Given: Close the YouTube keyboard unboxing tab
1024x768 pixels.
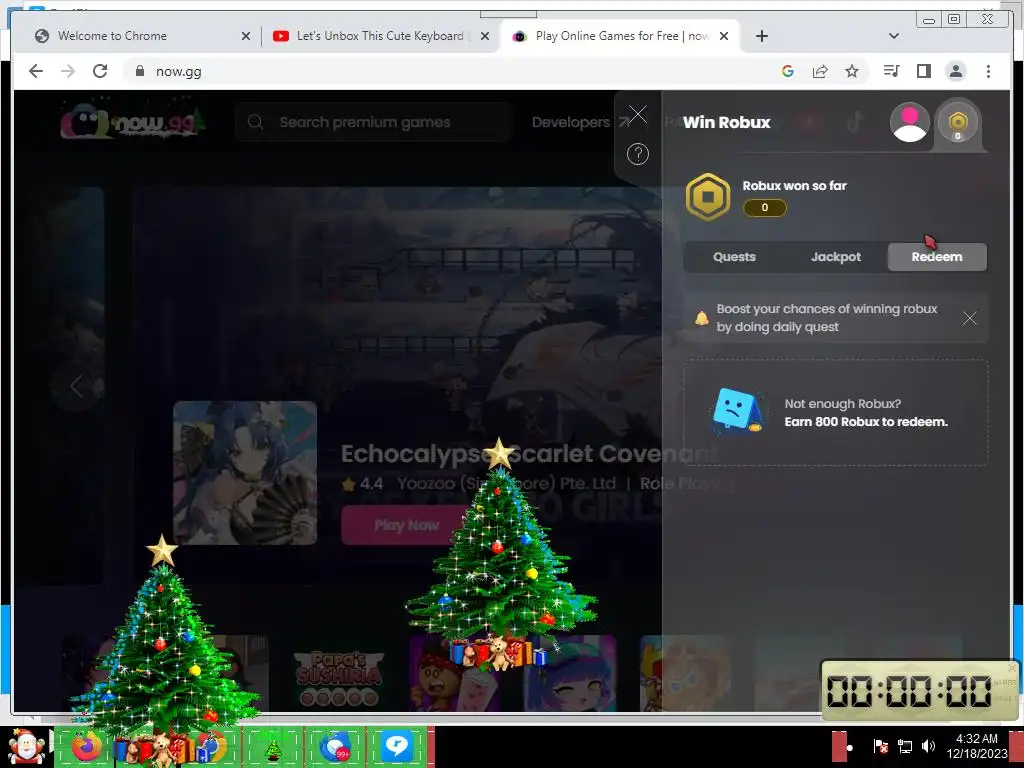Looking at the screenshot, I should click(x=485, y=37).
